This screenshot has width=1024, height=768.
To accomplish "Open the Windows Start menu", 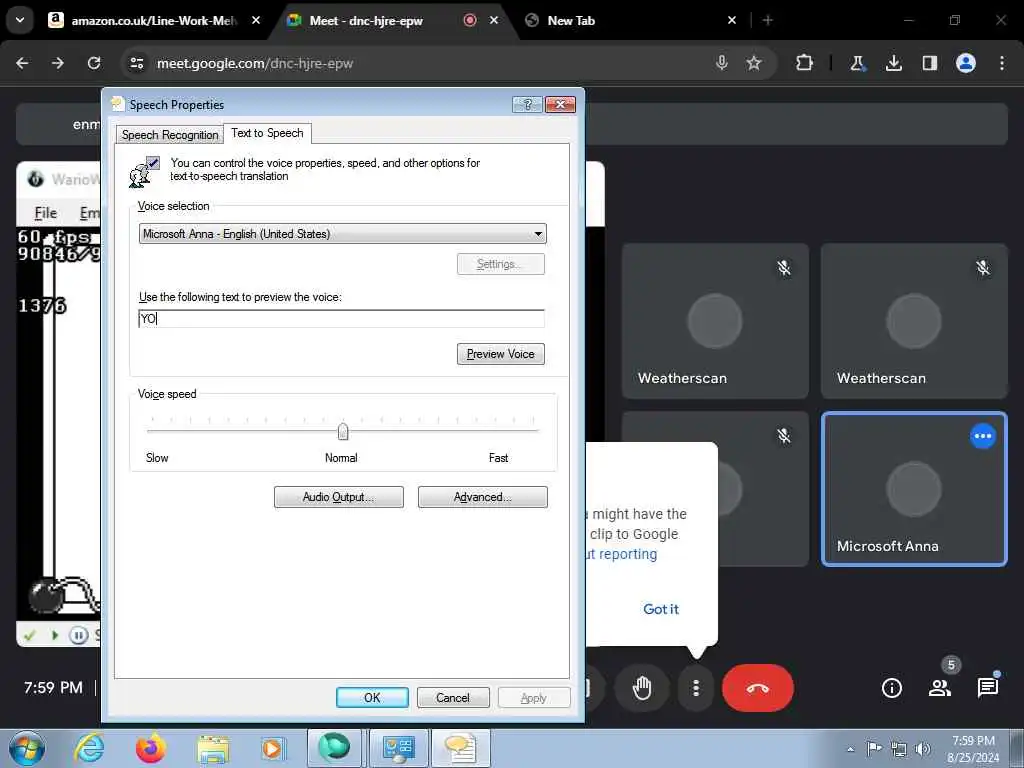I will click(x=27, y=748).
